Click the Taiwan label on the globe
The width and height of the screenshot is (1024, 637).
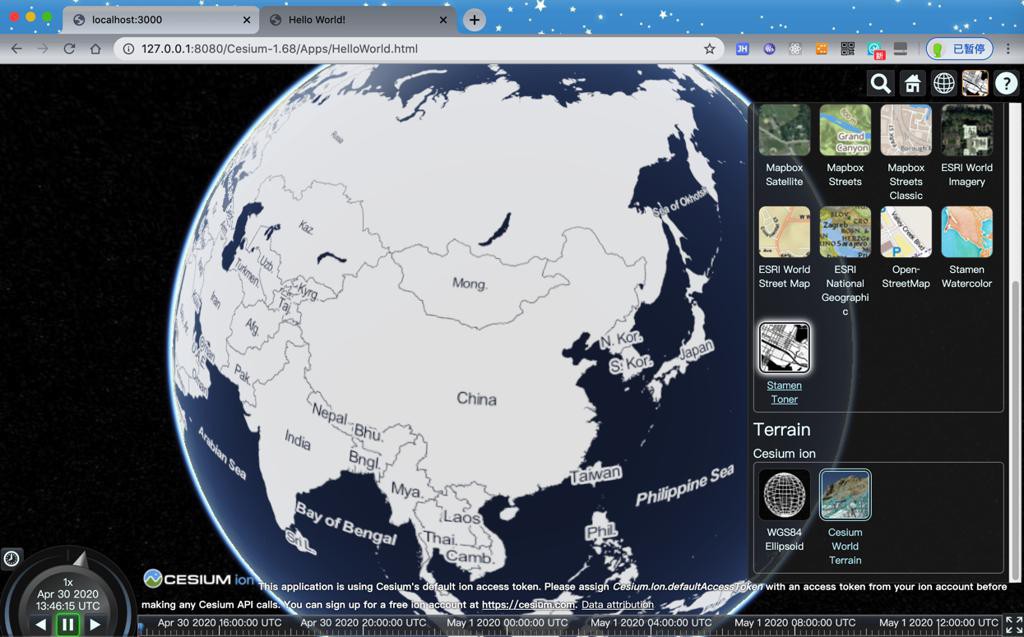[x=596, y=474]
